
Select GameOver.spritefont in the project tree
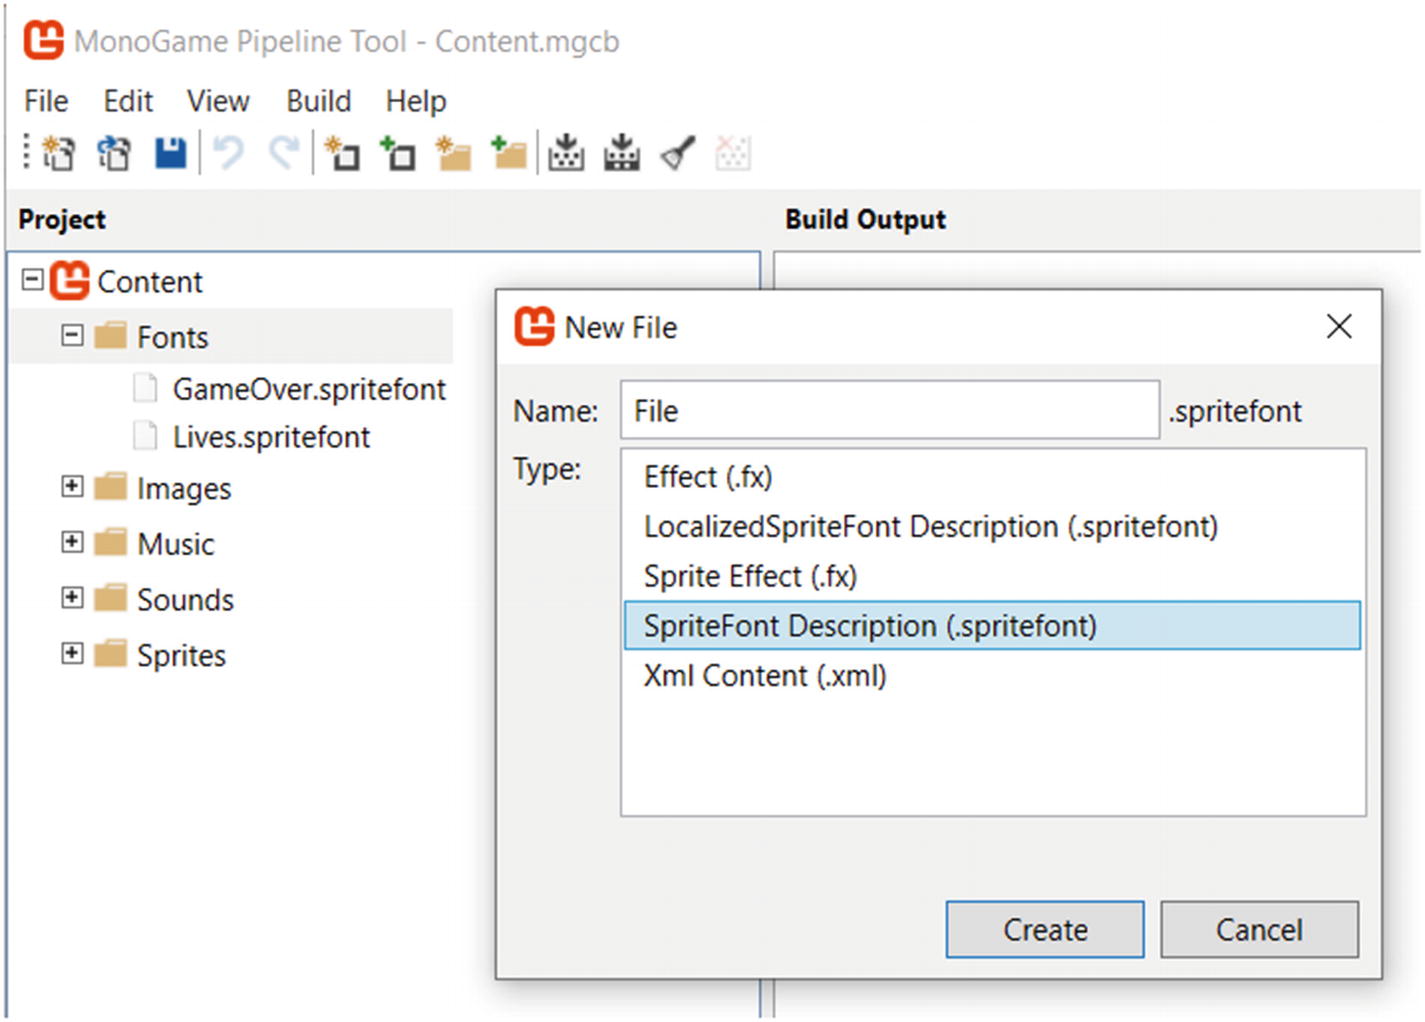point(309,389)
